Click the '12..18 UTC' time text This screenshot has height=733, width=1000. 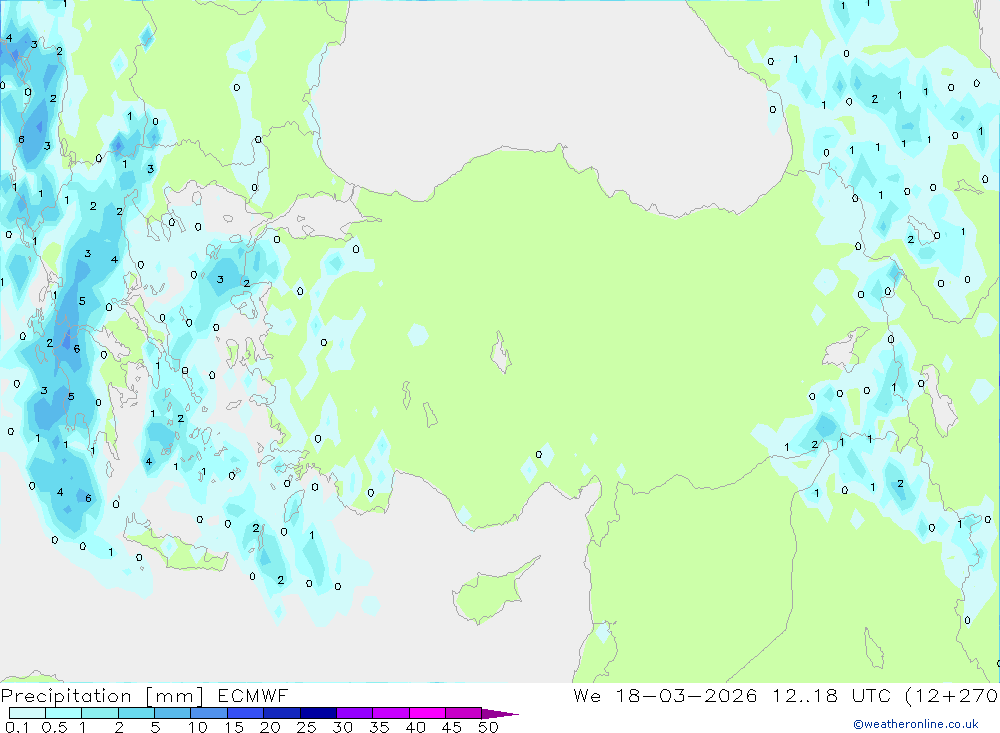pyautogui.click(x=831, y=695)
